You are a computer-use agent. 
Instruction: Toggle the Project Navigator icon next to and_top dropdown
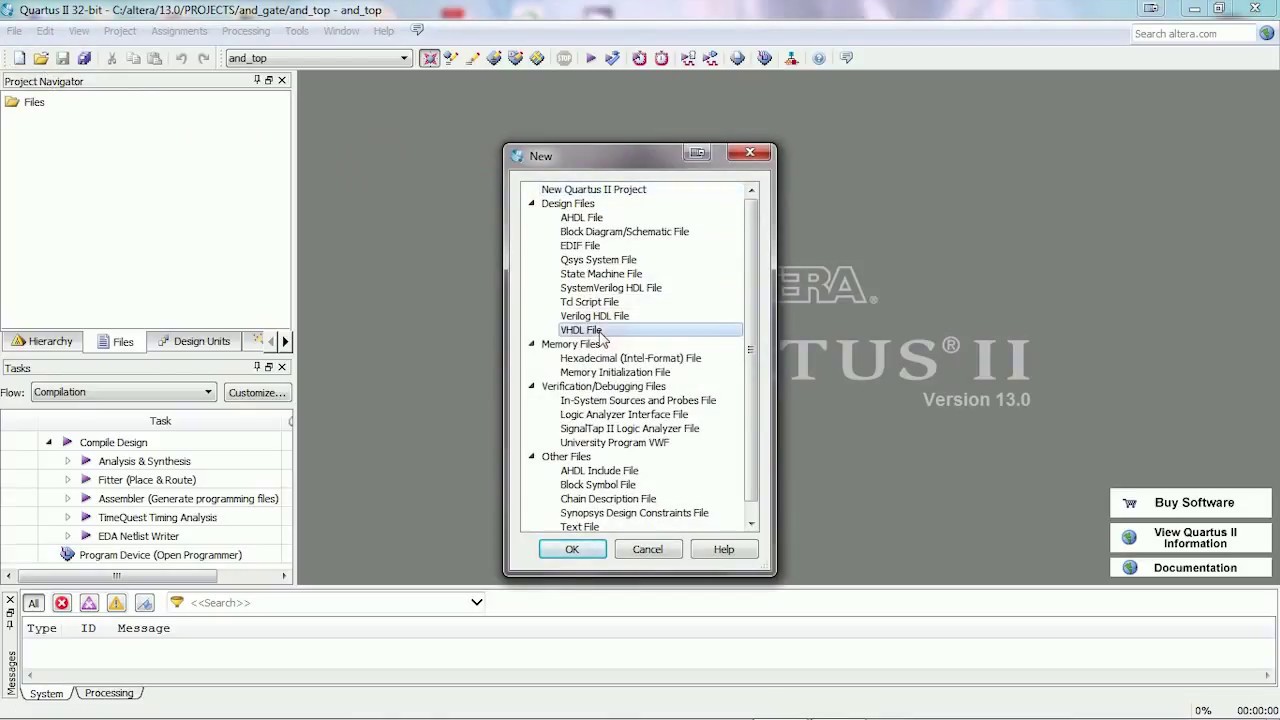click(430, 58)
